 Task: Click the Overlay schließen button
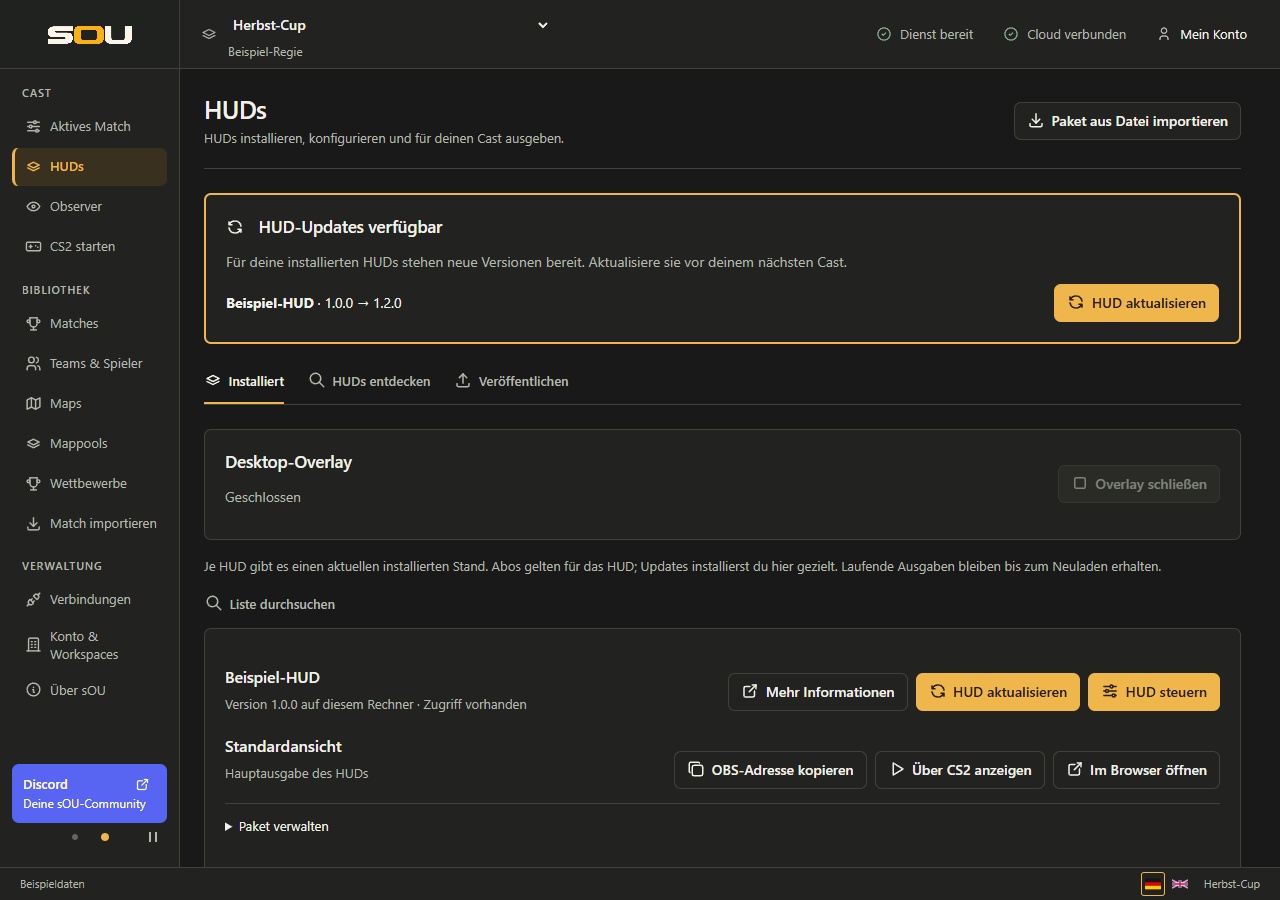click(x=1139, y=484)
